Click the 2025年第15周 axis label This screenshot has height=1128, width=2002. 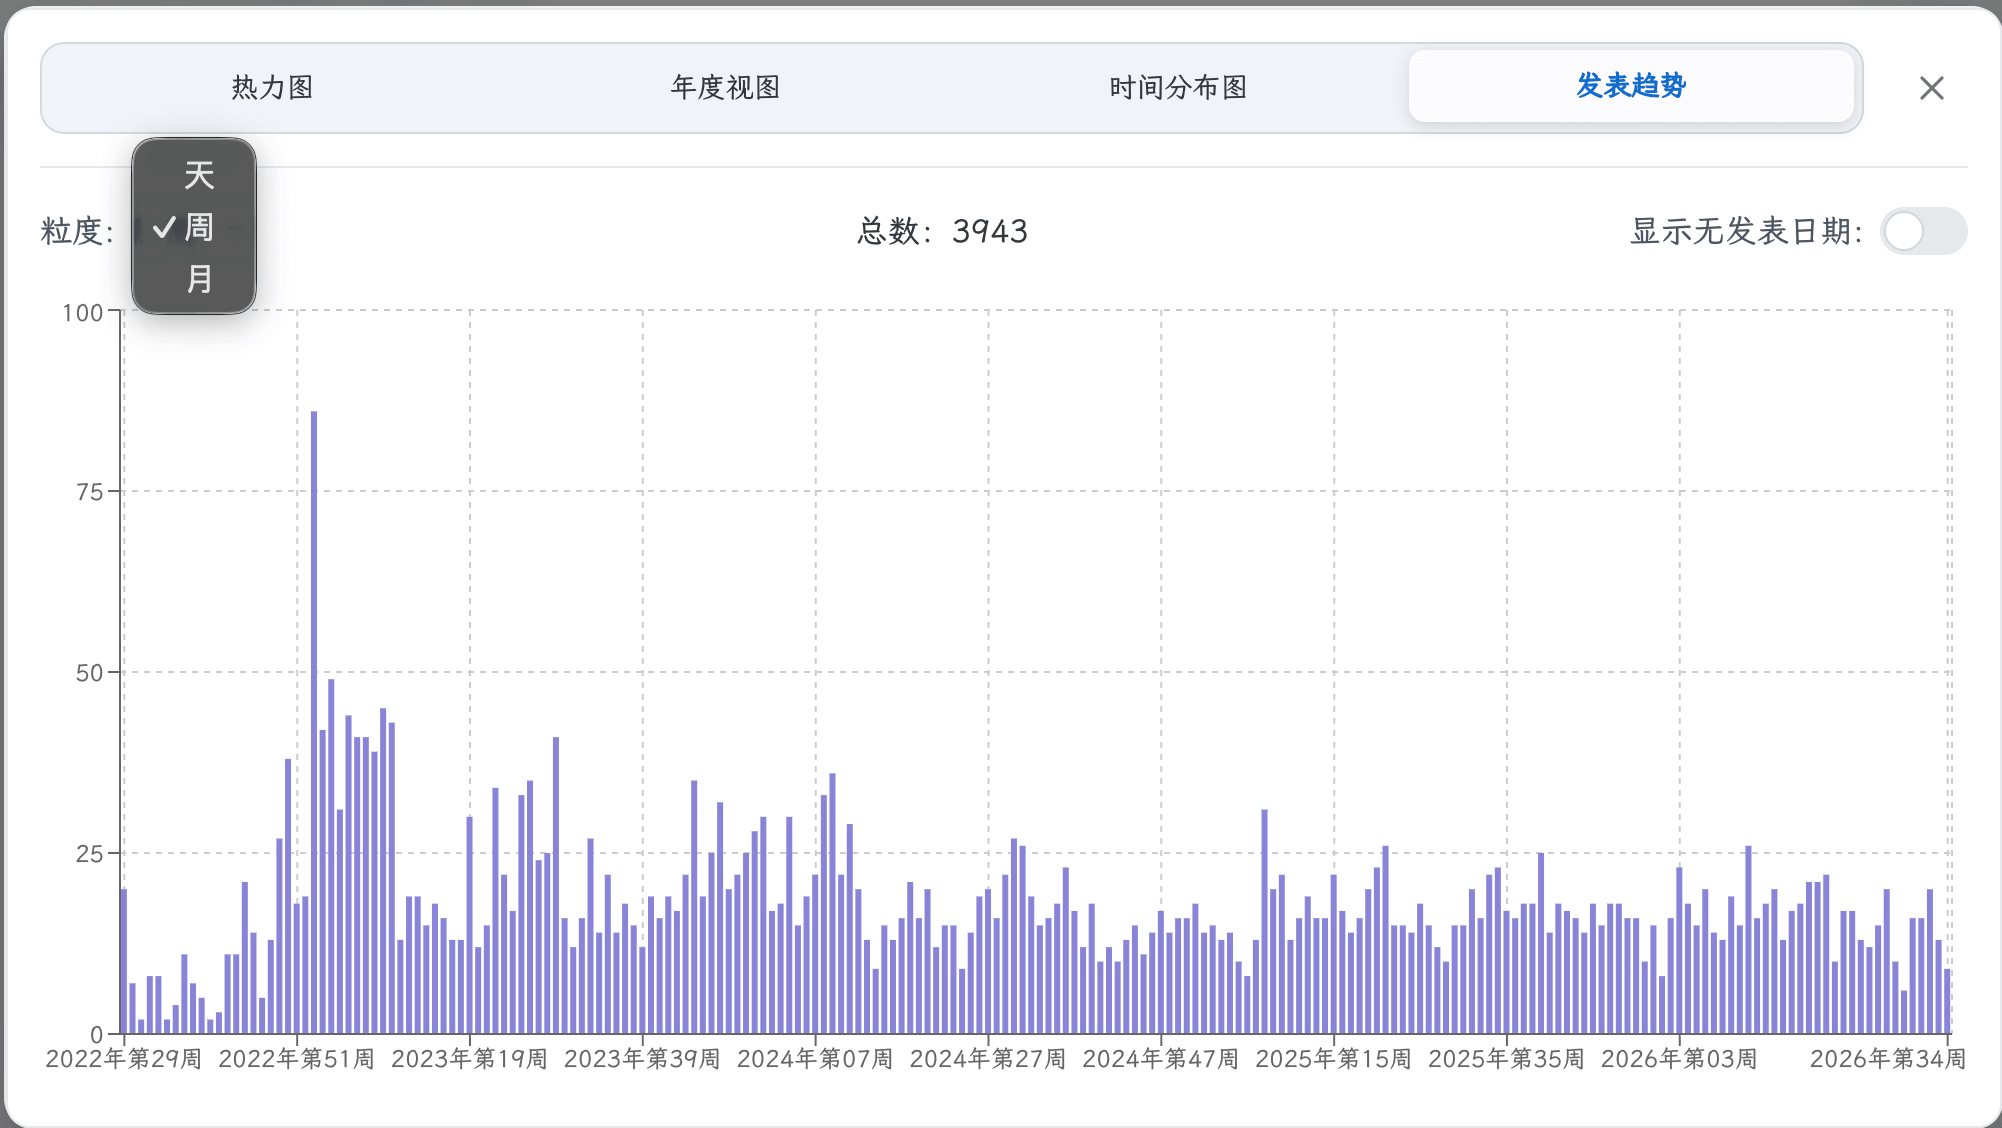(1333, 1059)
